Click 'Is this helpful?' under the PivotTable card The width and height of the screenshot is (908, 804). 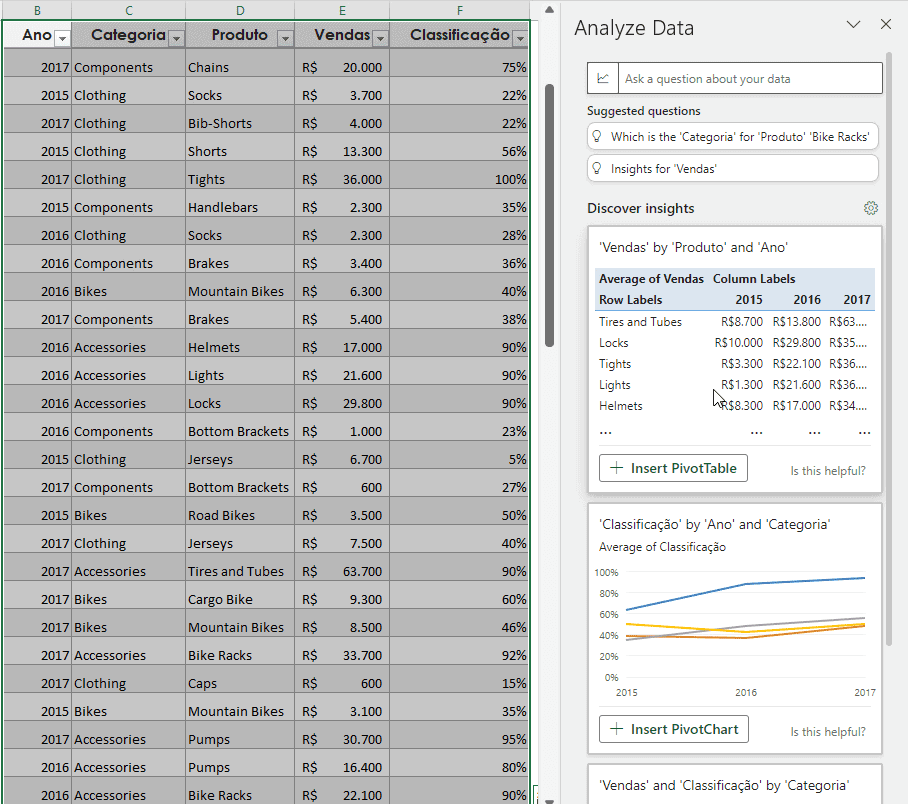(x=828, y=470)
